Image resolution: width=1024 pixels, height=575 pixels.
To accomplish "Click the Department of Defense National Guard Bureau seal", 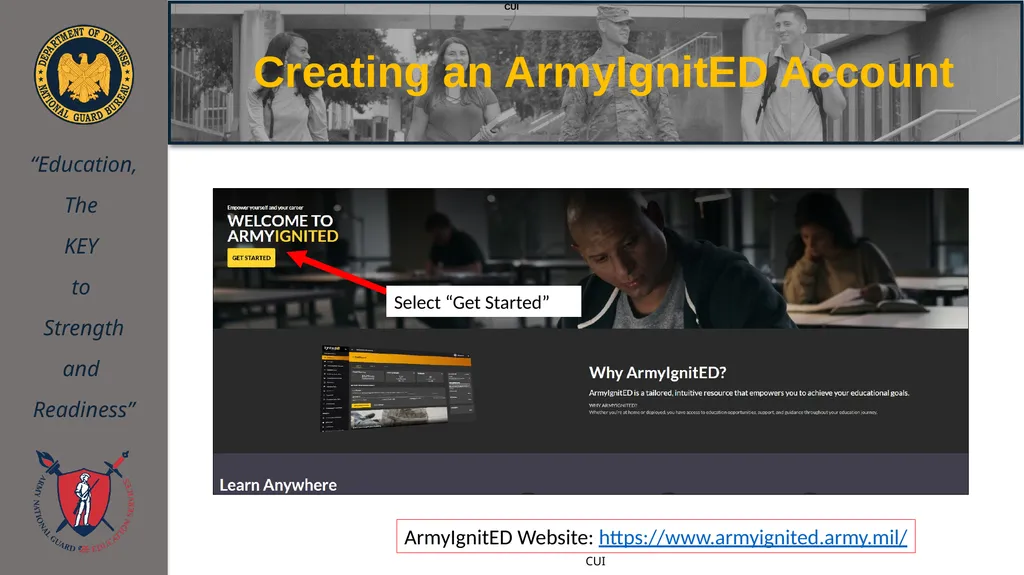I will 84,74.
